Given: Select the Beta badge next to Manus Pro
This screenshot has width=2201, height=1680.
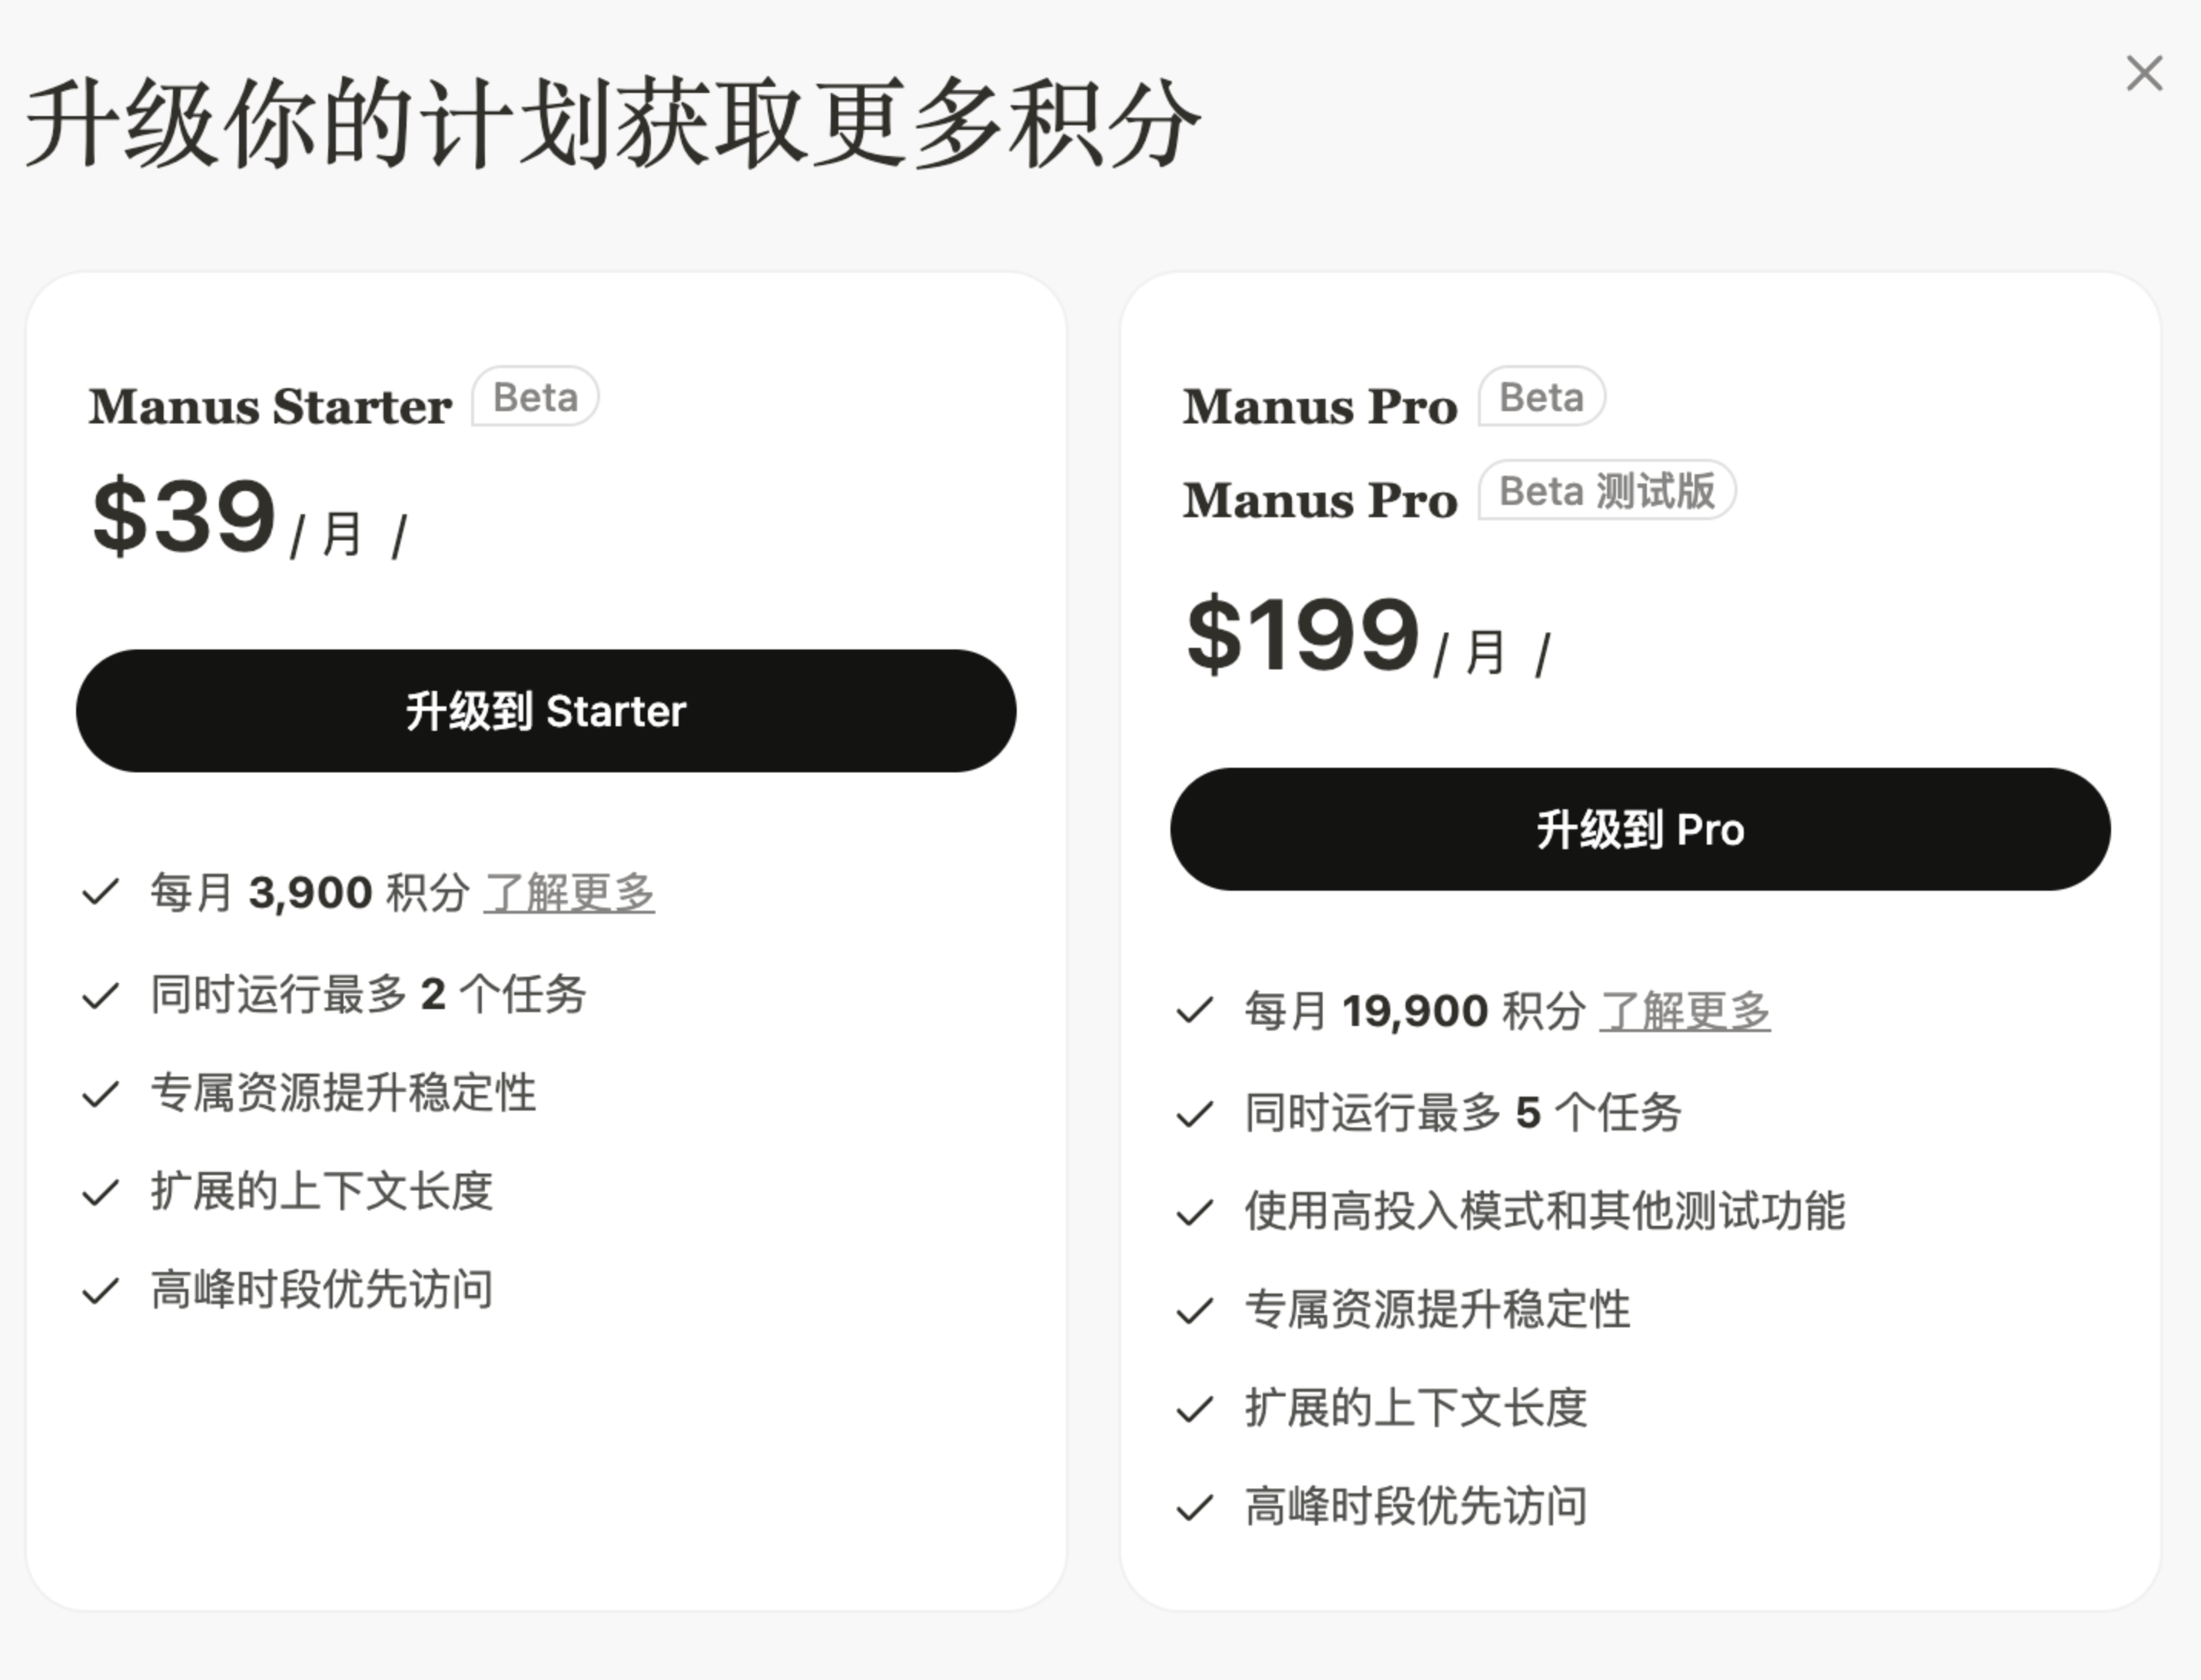Looking at the screenshot, I should 1539,399.
